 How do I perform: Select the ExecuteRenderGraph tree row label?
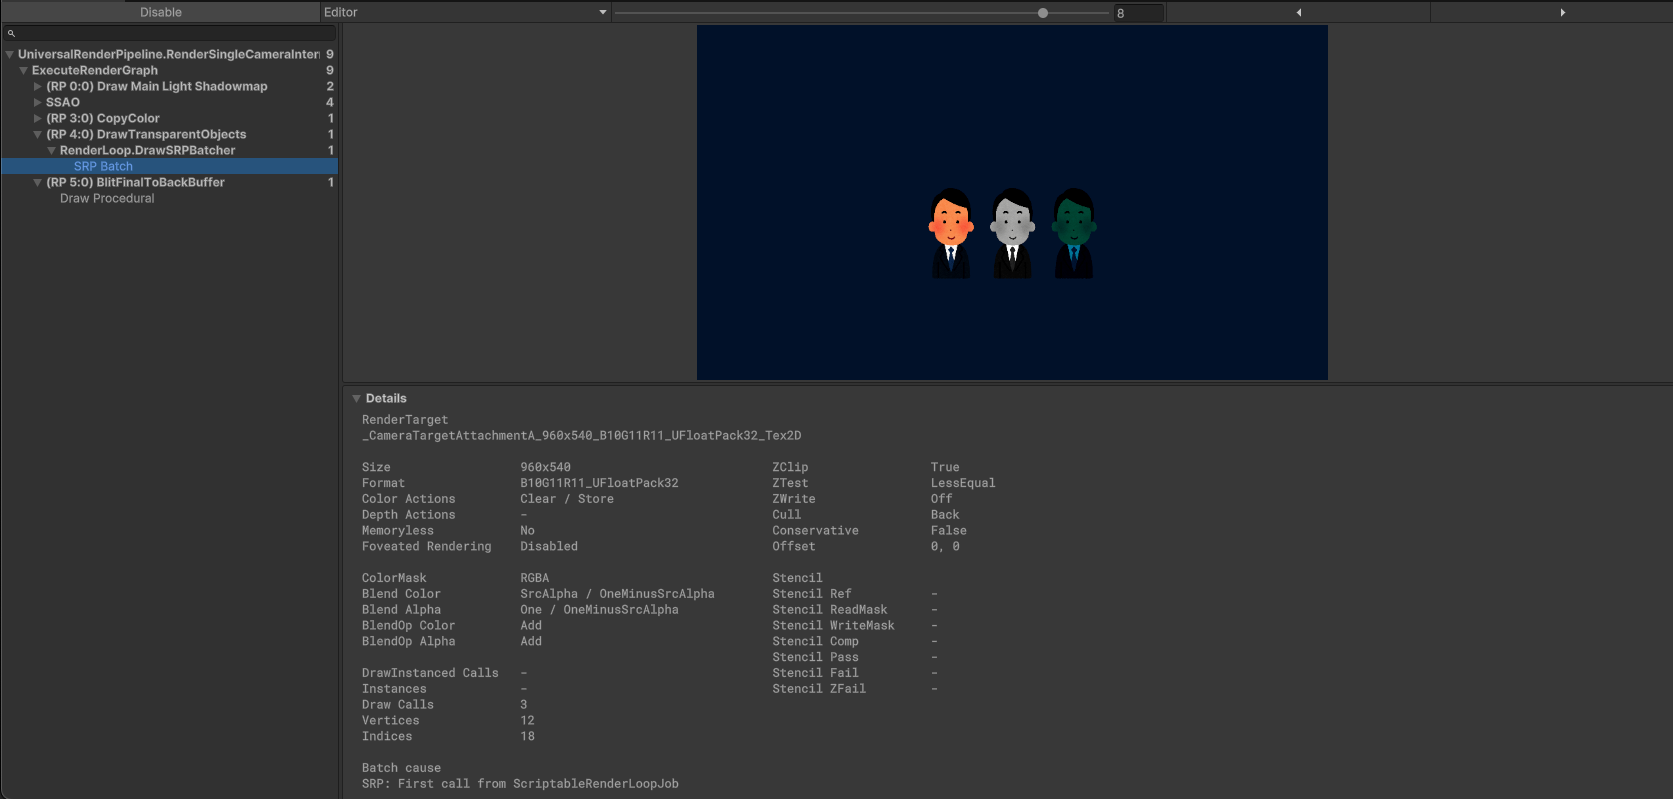coord(95,70)
